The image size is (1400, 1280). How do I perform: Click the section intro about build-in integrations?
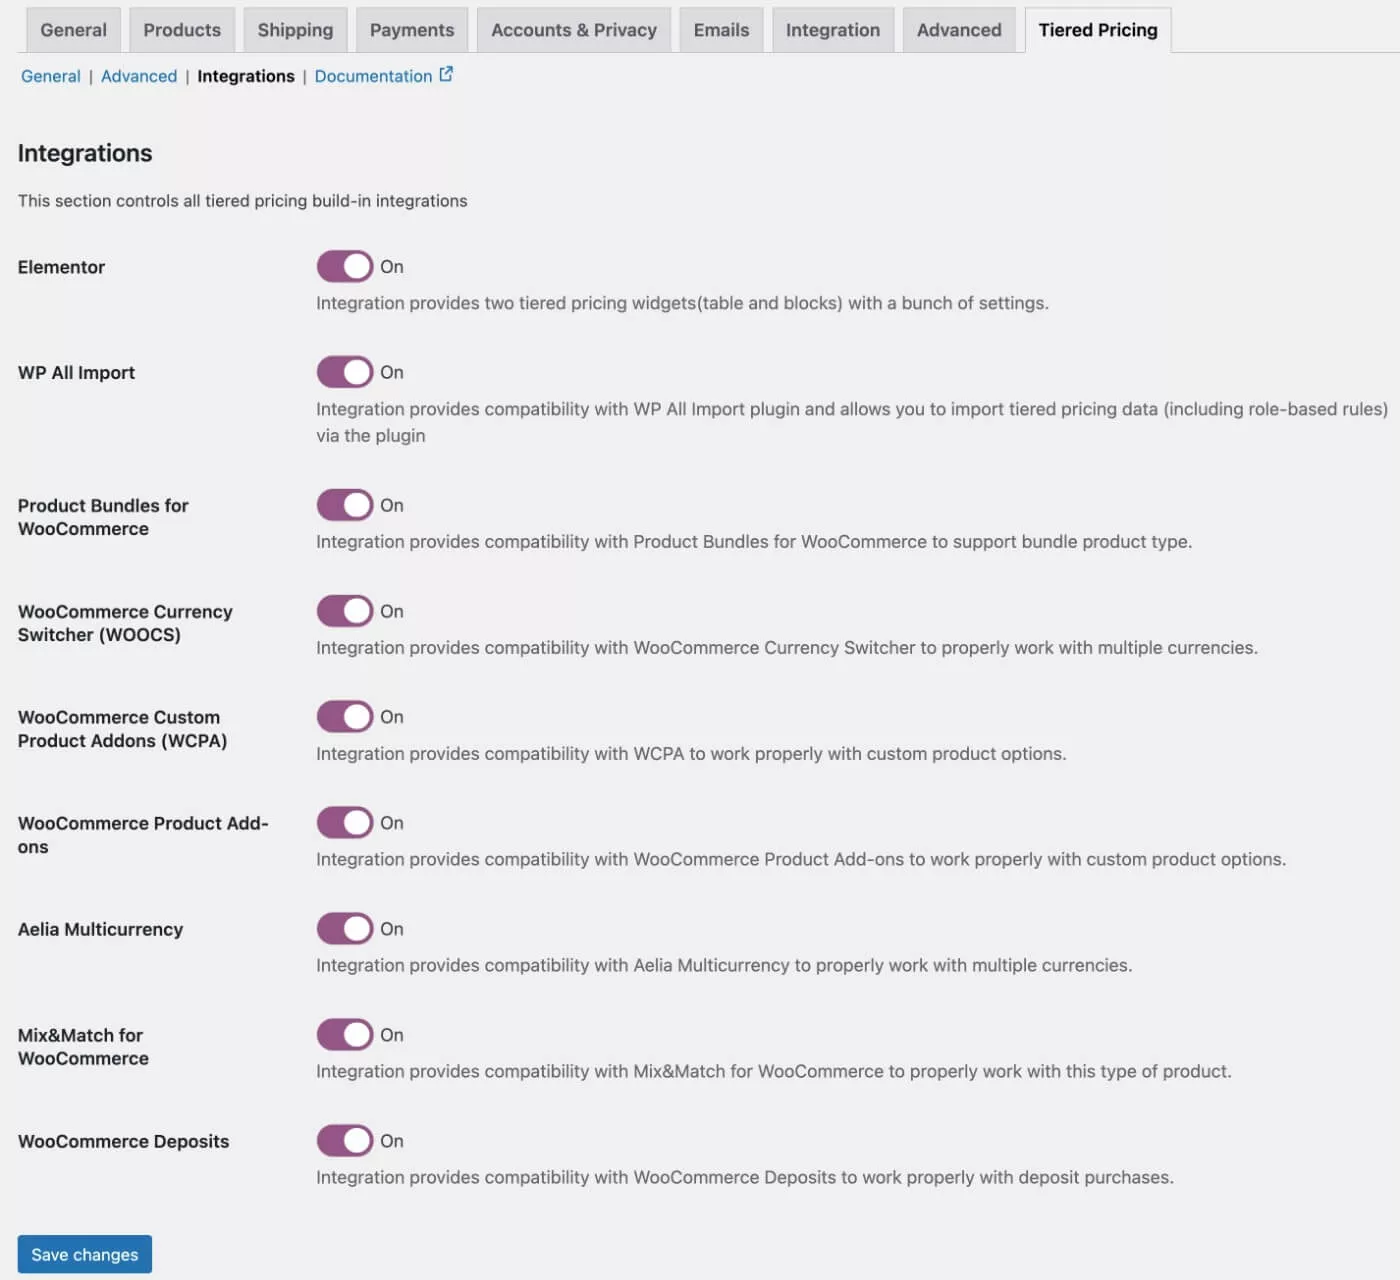coord(242,201)
